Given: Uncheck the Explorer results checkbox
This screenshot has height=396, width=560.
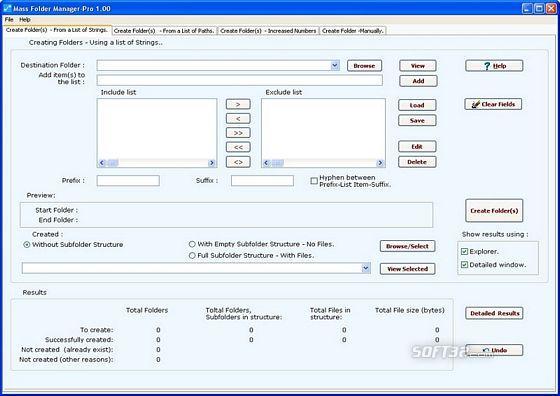Looking at the screenshot, I should click(464, 251).
